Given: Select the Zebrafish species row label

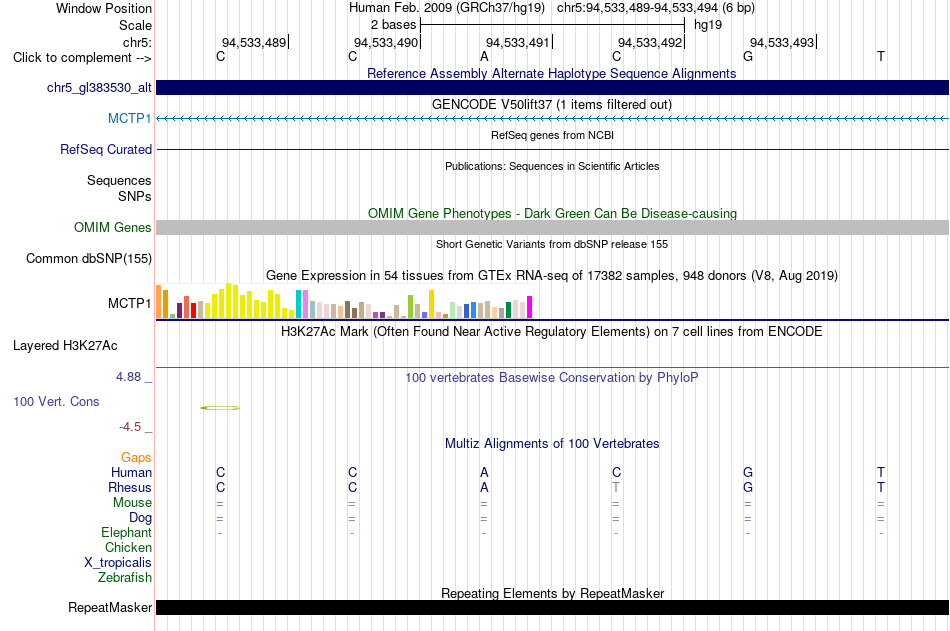Looking at the screenshot, I should pyautogui.click(x=125, y=577).
